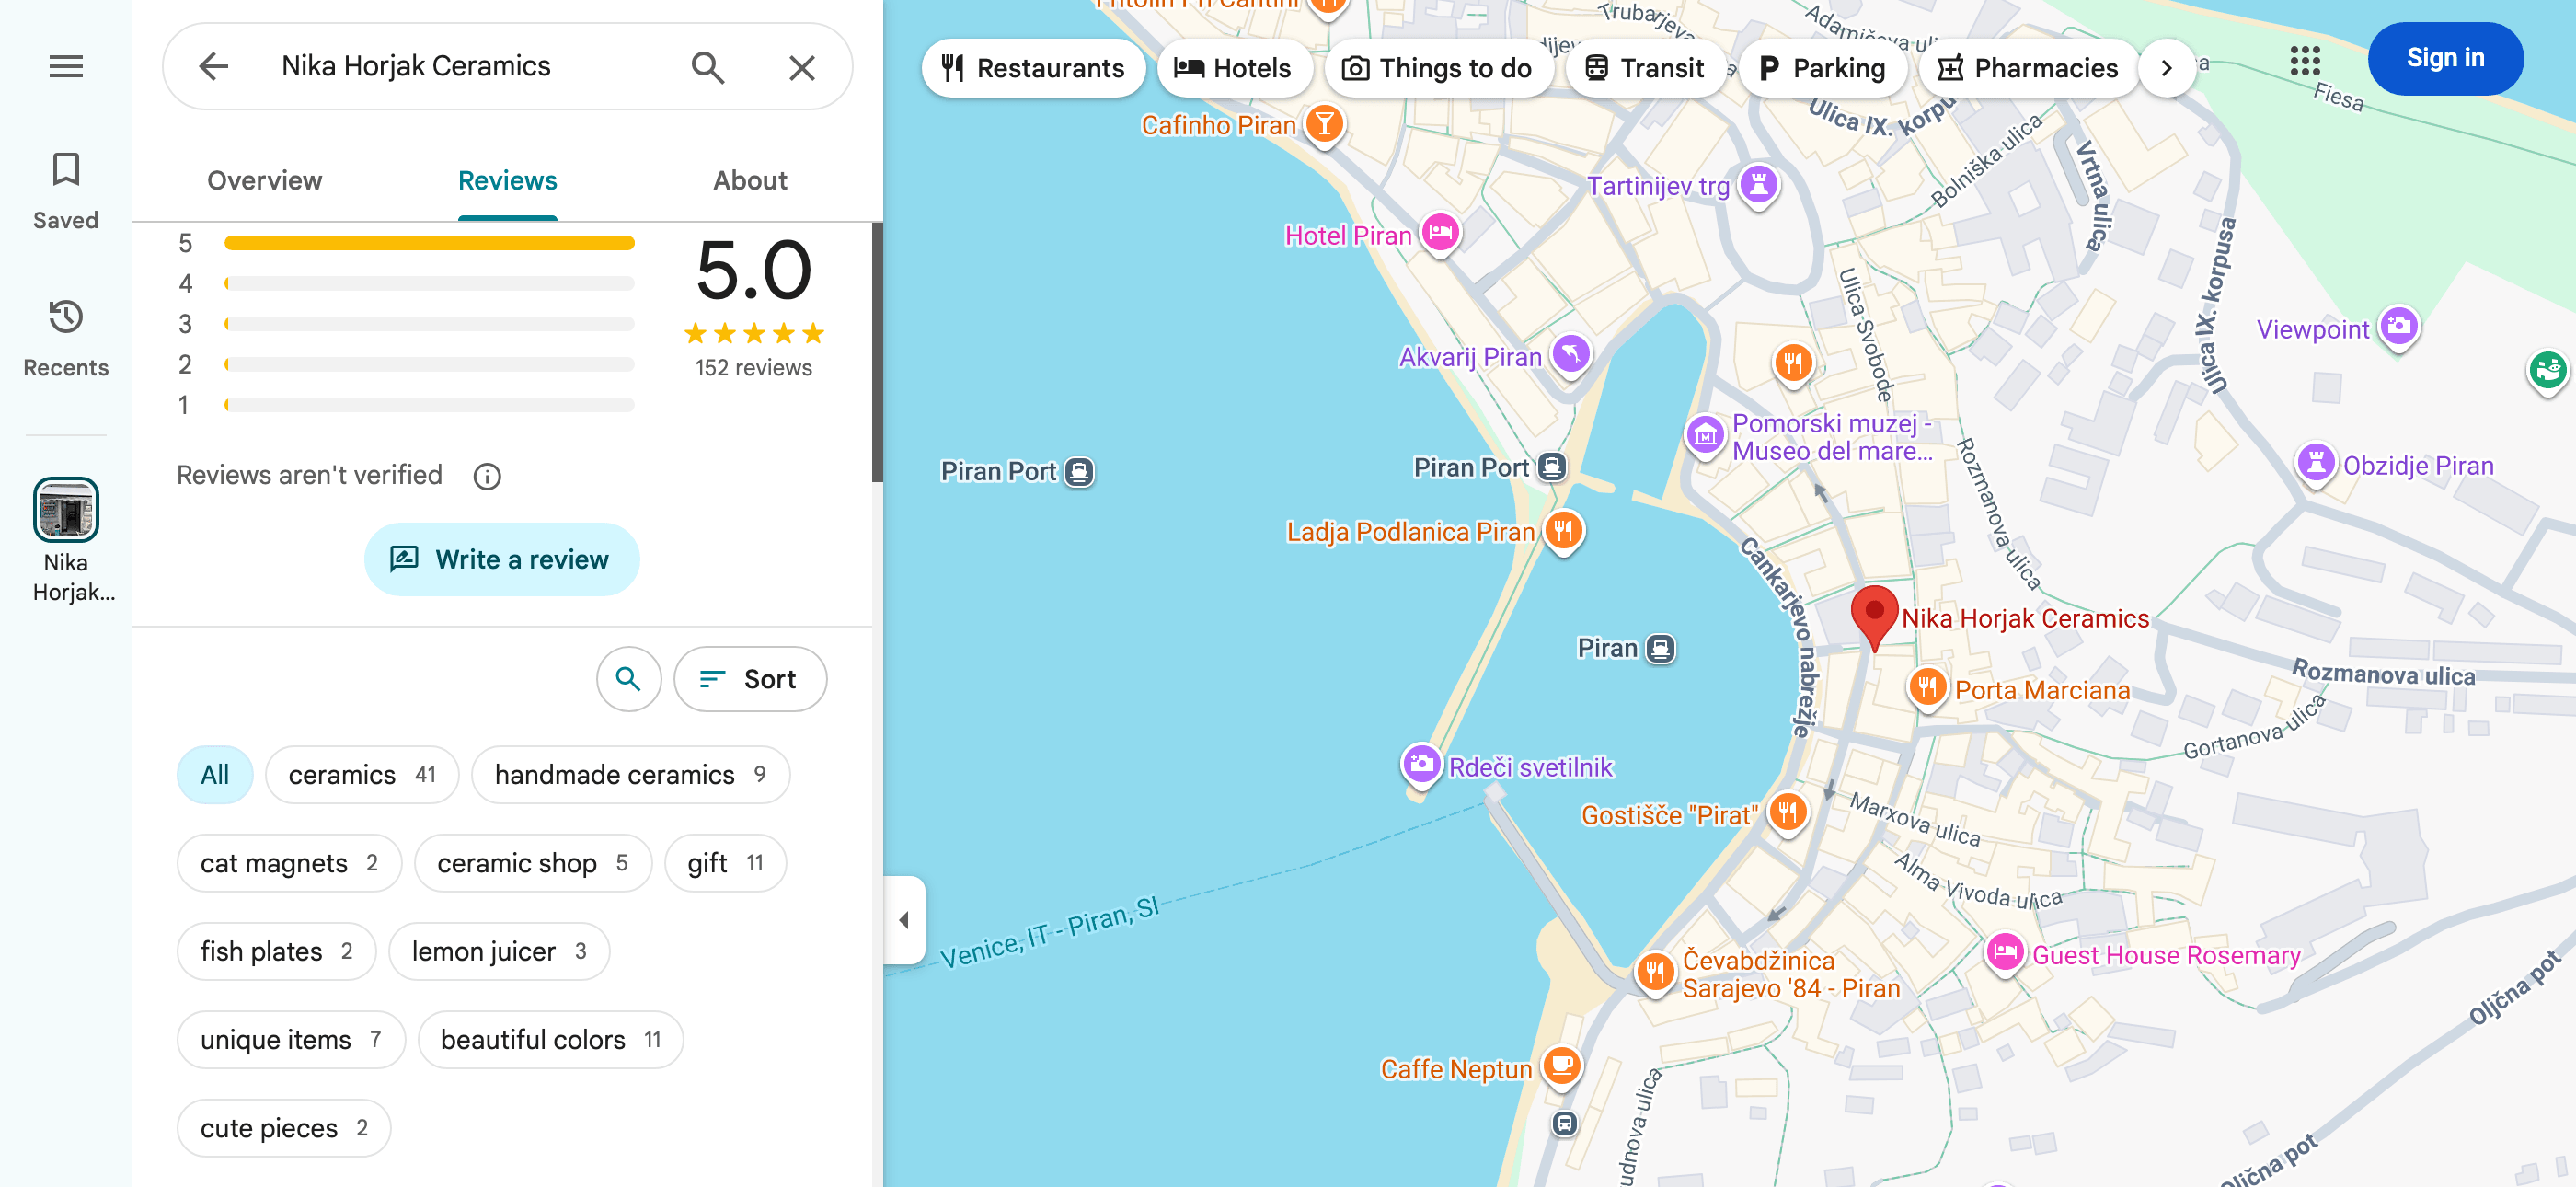
Task: Toggle unique items 7 filter chip
Action: 290,1040
